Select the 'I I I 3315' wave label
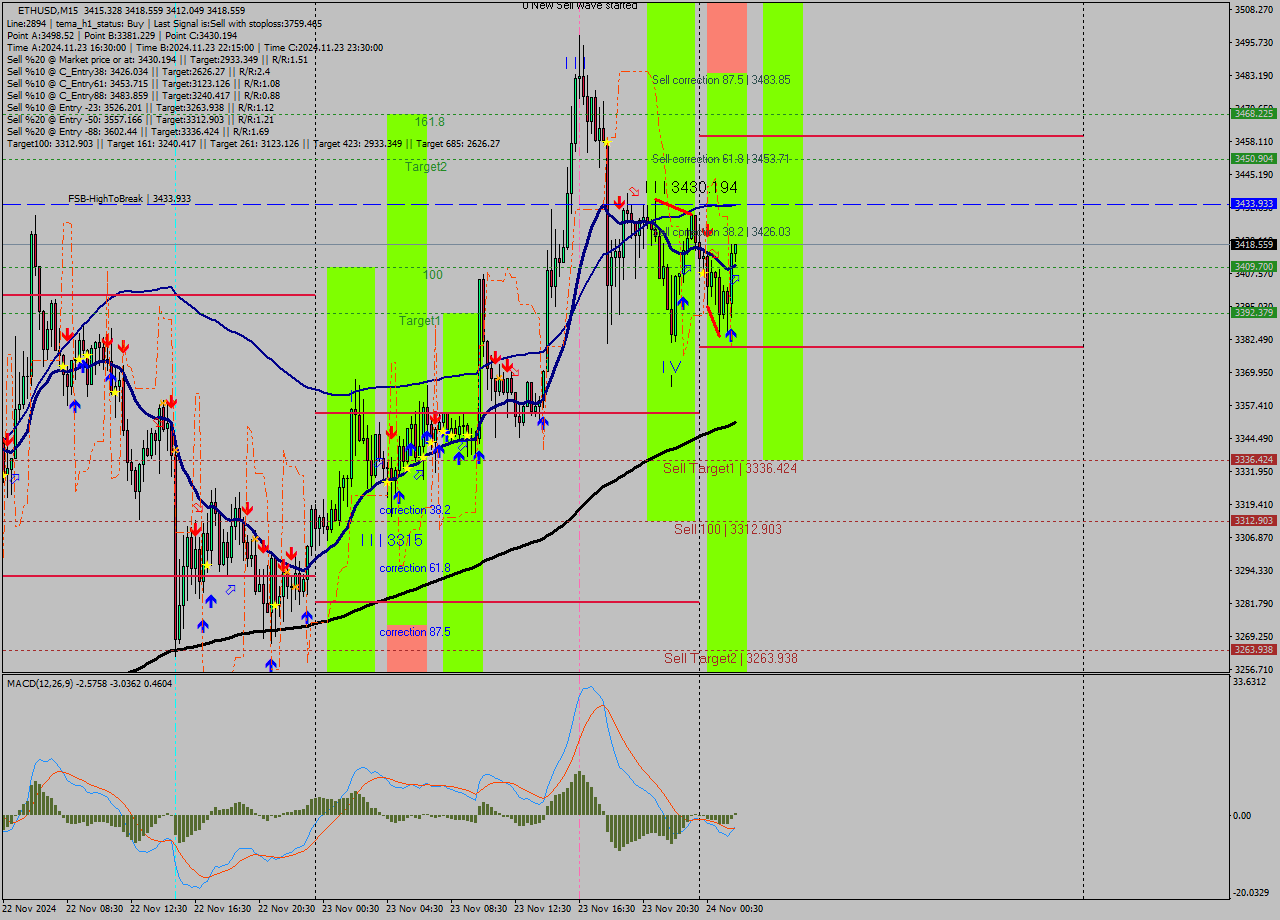 click(x=391, y=540)
